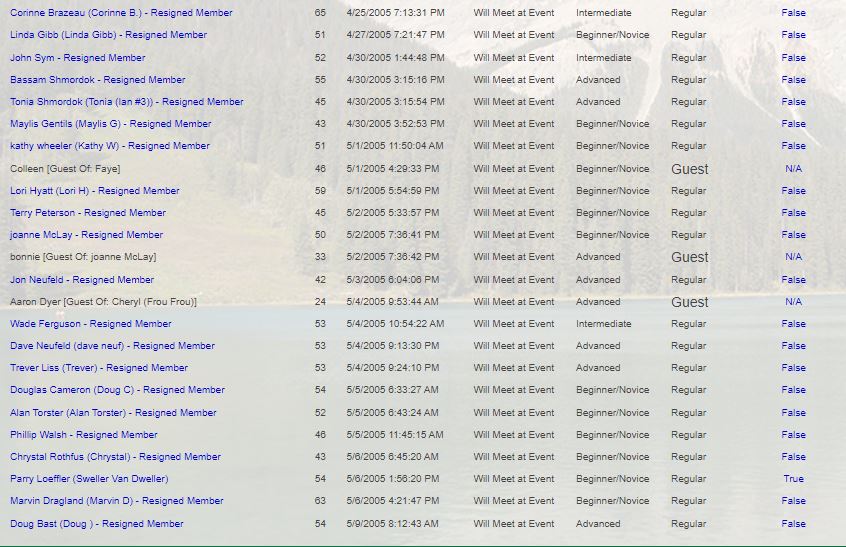Click the Trever Liss (Trever) link
The width and height of the screenshot is (846, 547).
point(99,368)
